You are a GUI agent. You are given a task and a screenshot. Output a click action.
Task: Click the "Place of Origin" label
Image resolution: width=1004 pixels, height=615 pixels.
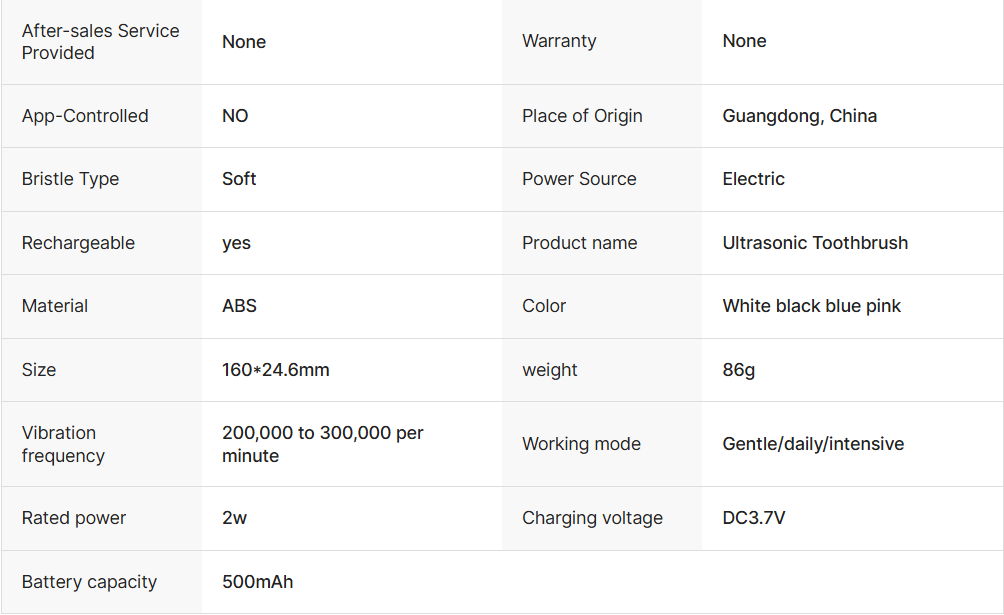tap(582, 116)
